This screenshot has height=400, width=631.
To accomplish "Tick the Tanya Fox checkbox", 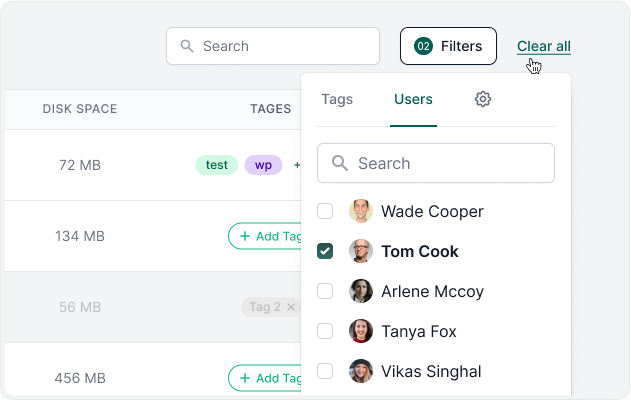I will (x=325, y=331).
